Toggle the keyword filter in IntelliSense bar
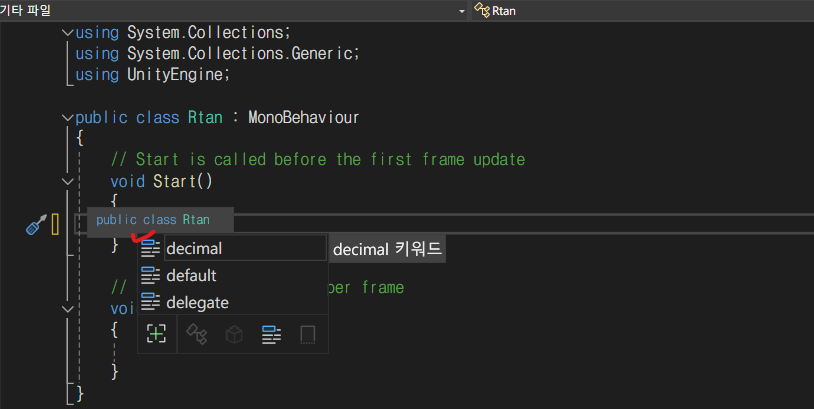Image resolution: width=814 pixels, height=409 pixels. pyautogui.click(x=272, y=335)
